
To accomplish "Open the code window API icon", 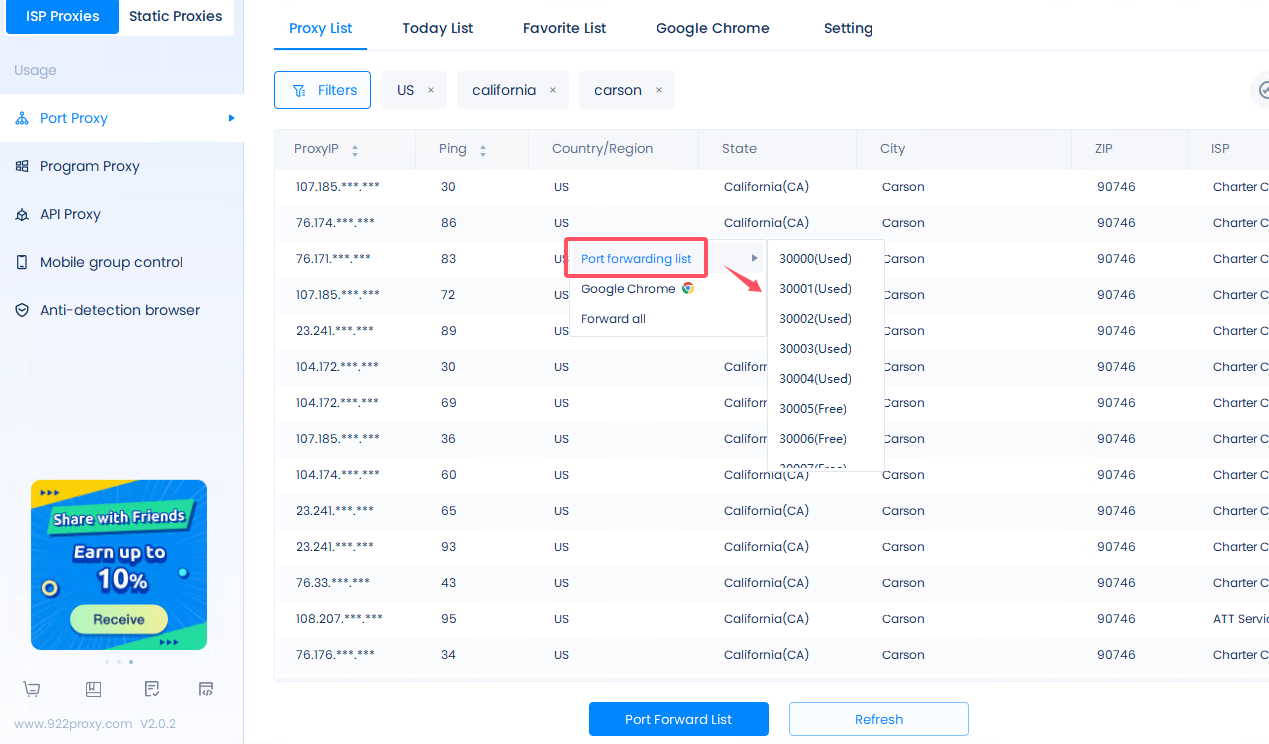I will coord(206,689).
